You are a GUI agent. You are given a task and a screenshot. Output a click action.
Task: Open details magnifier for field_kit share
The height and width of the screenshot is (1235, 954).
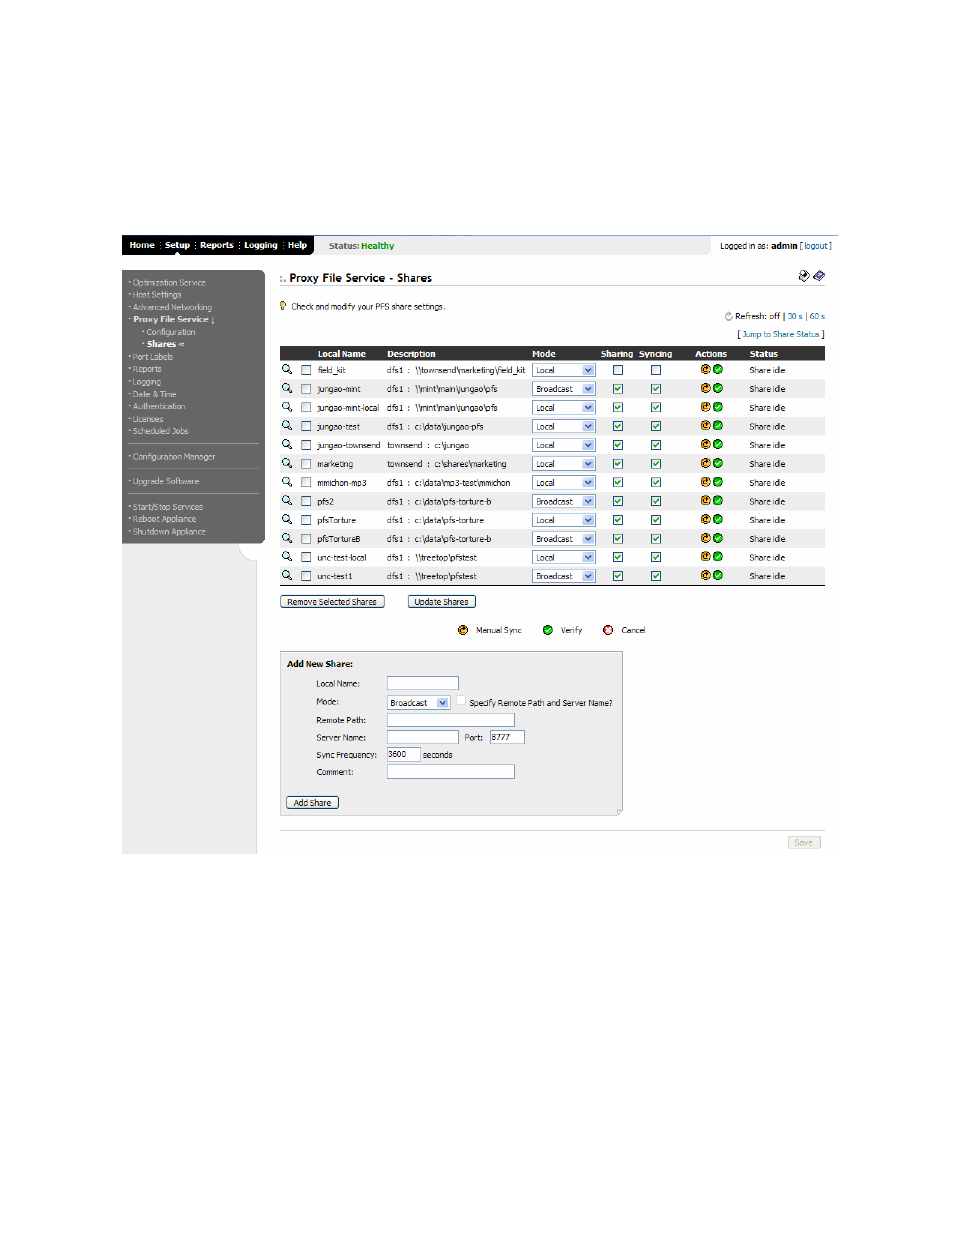(x=287, y=369)
